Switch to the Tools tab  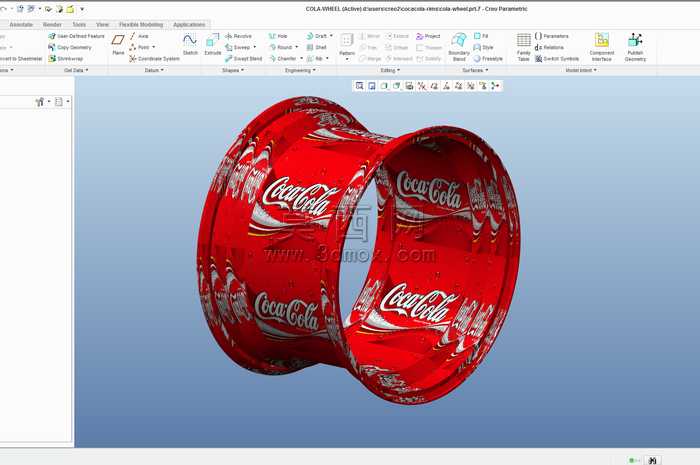(79, 25)
